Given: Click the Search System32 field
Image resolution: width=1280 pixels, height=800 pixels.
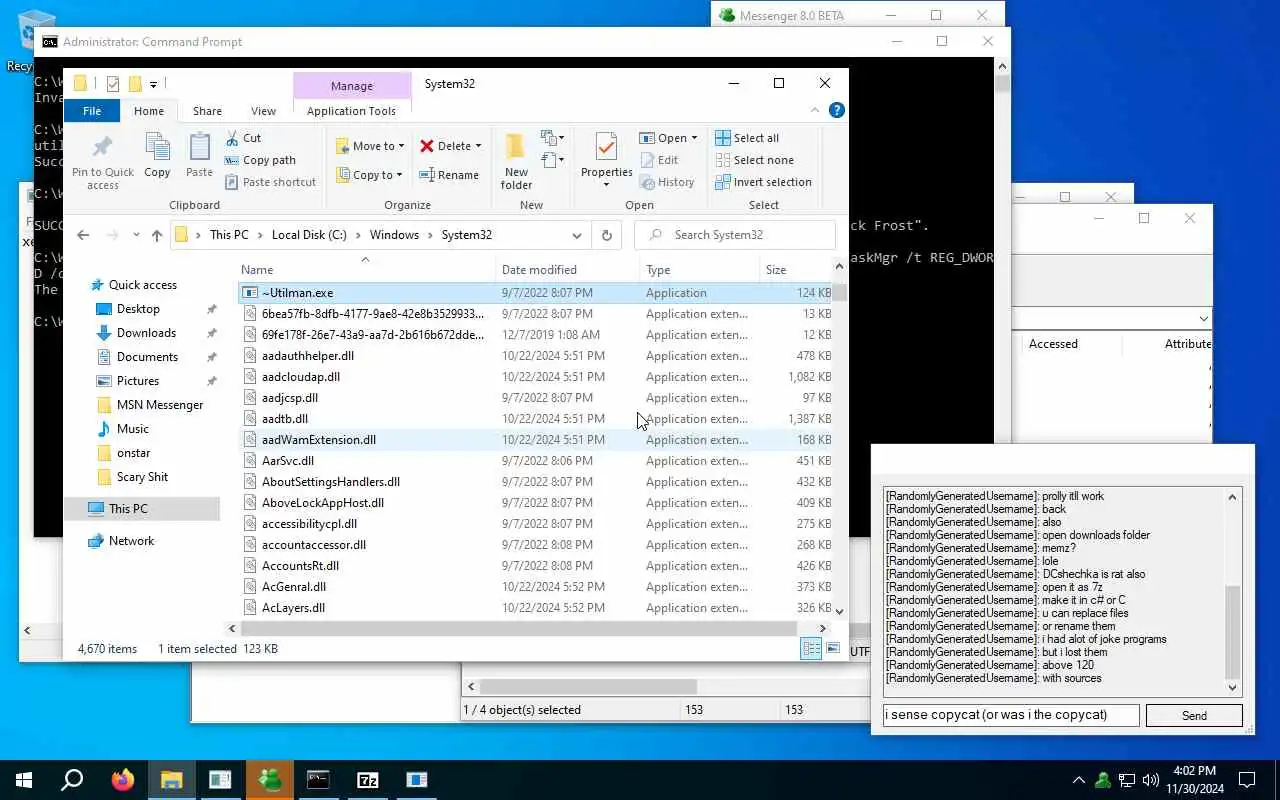Looking at the screenshot, I should pos(735,235).
